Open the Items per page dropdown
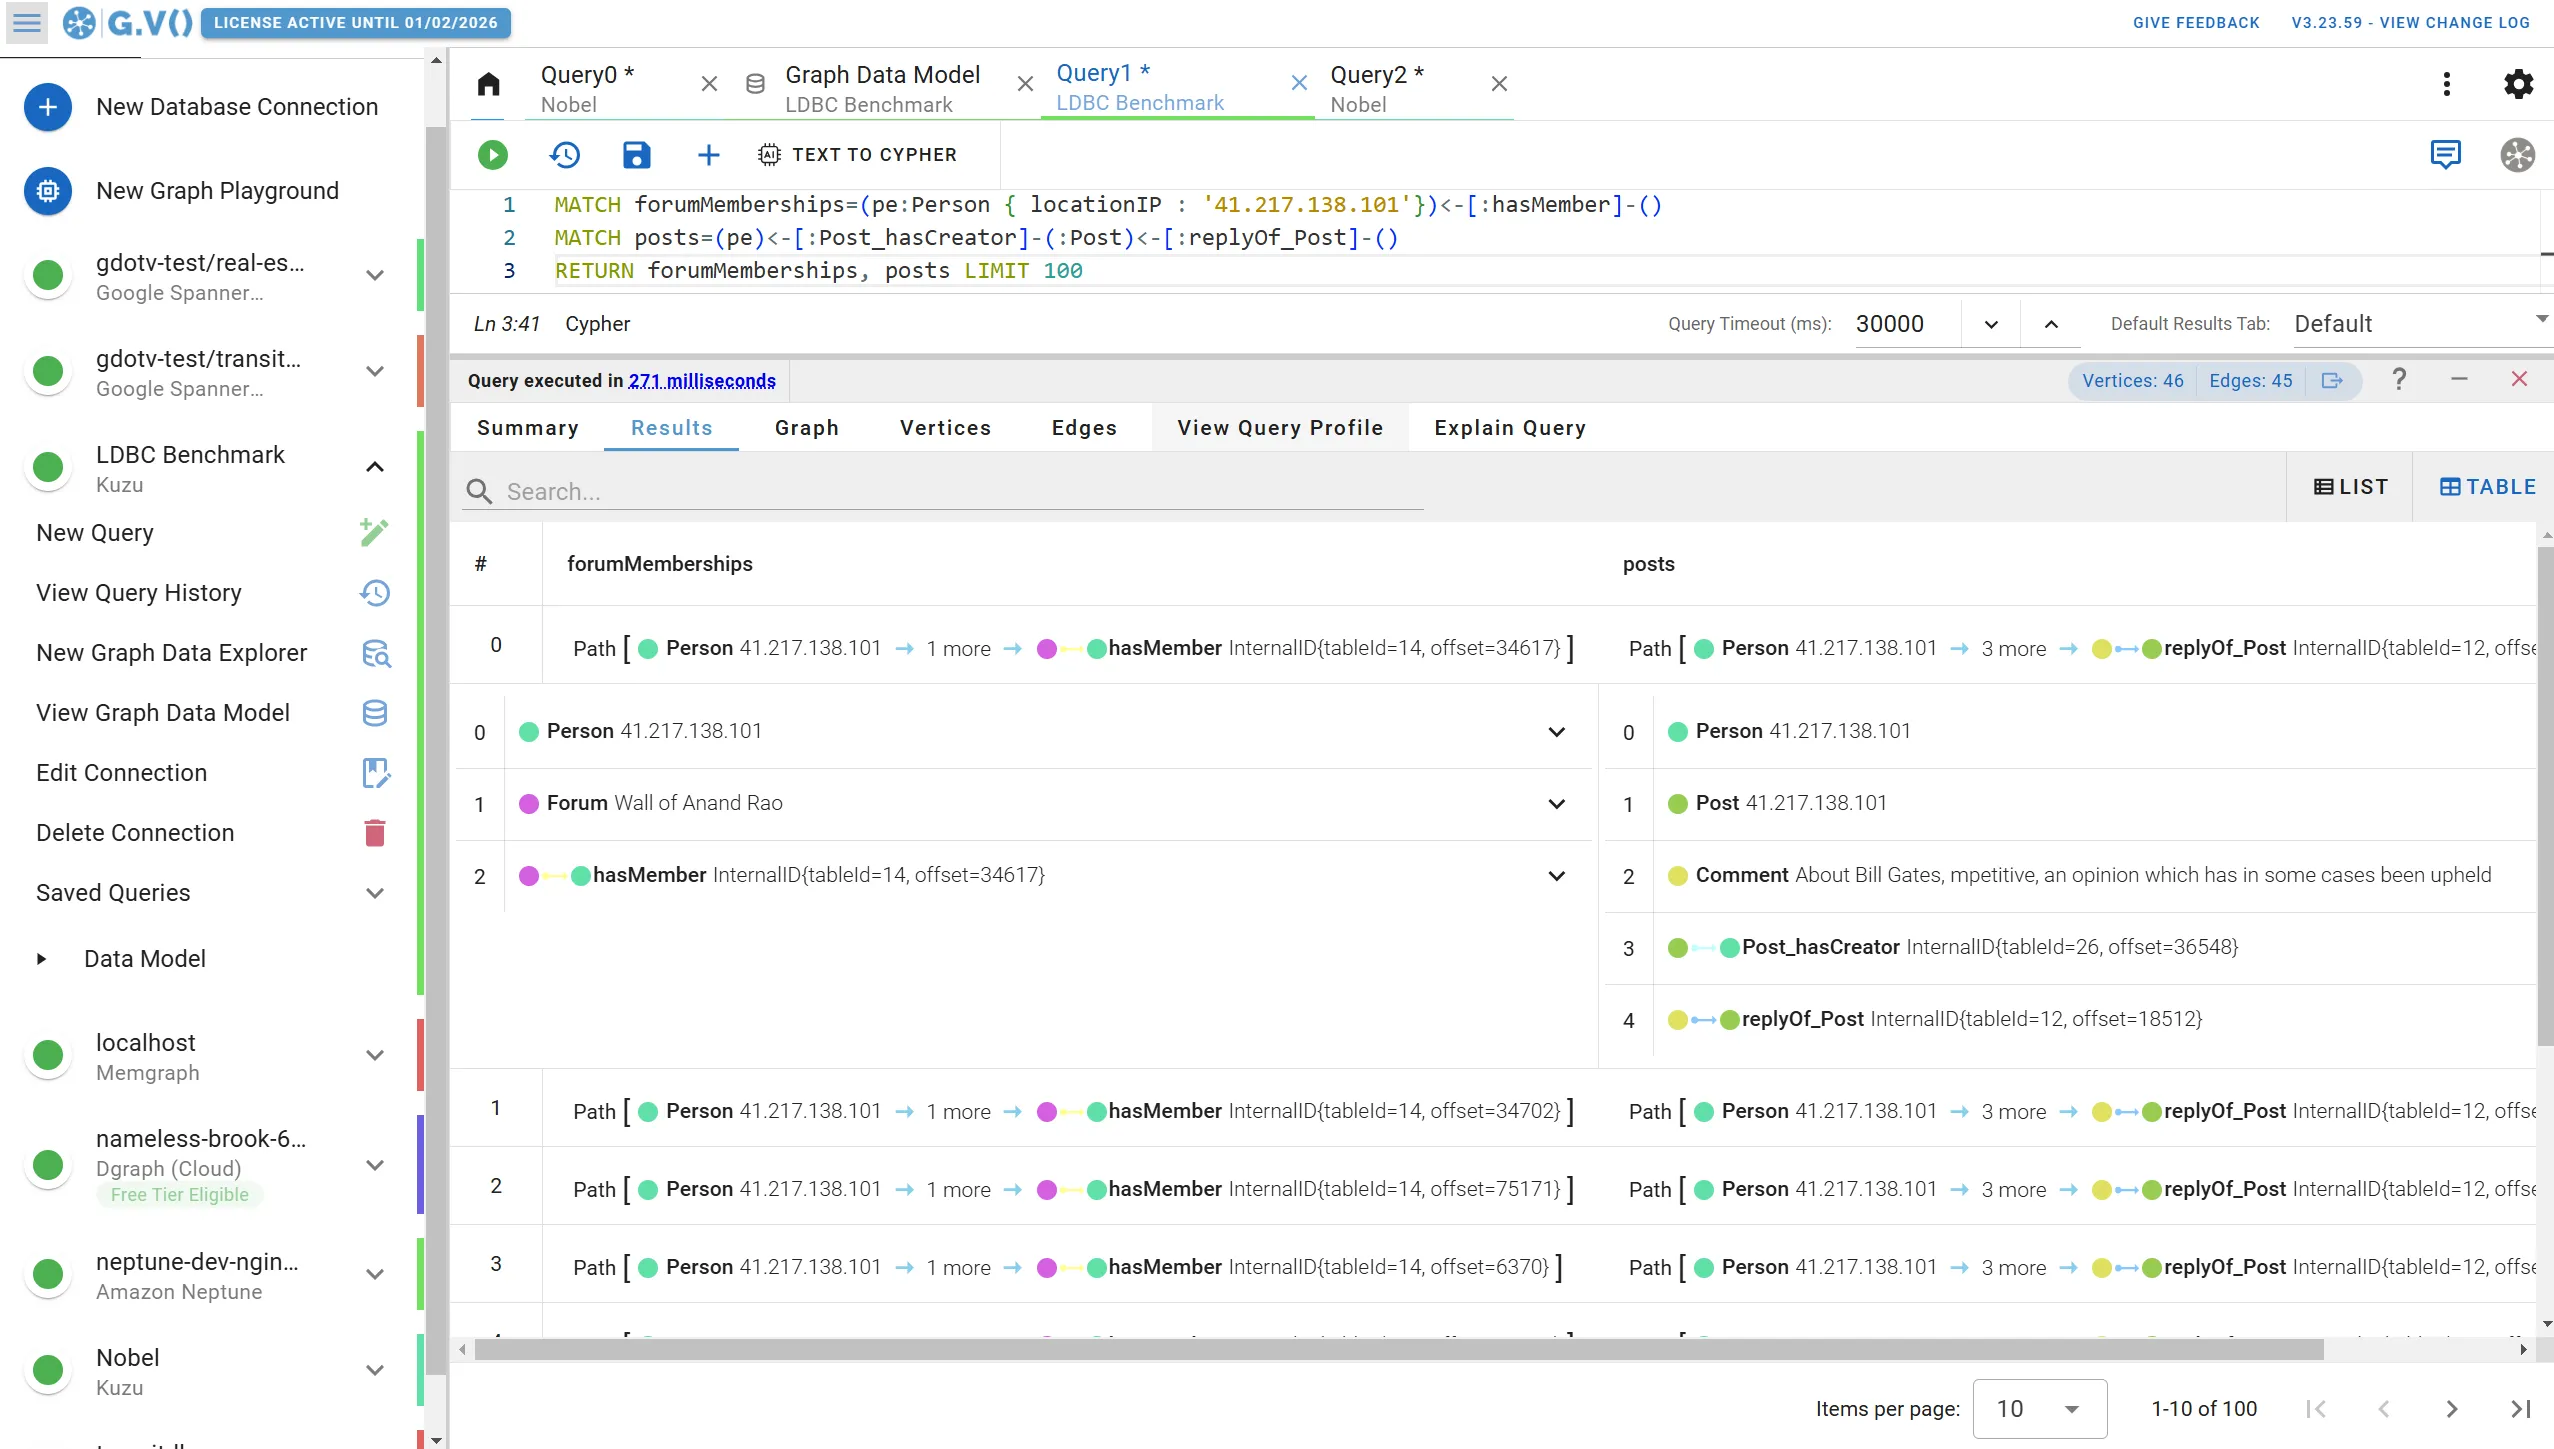Viewport: 2554px width, 1449px height. point(2039,1409)
